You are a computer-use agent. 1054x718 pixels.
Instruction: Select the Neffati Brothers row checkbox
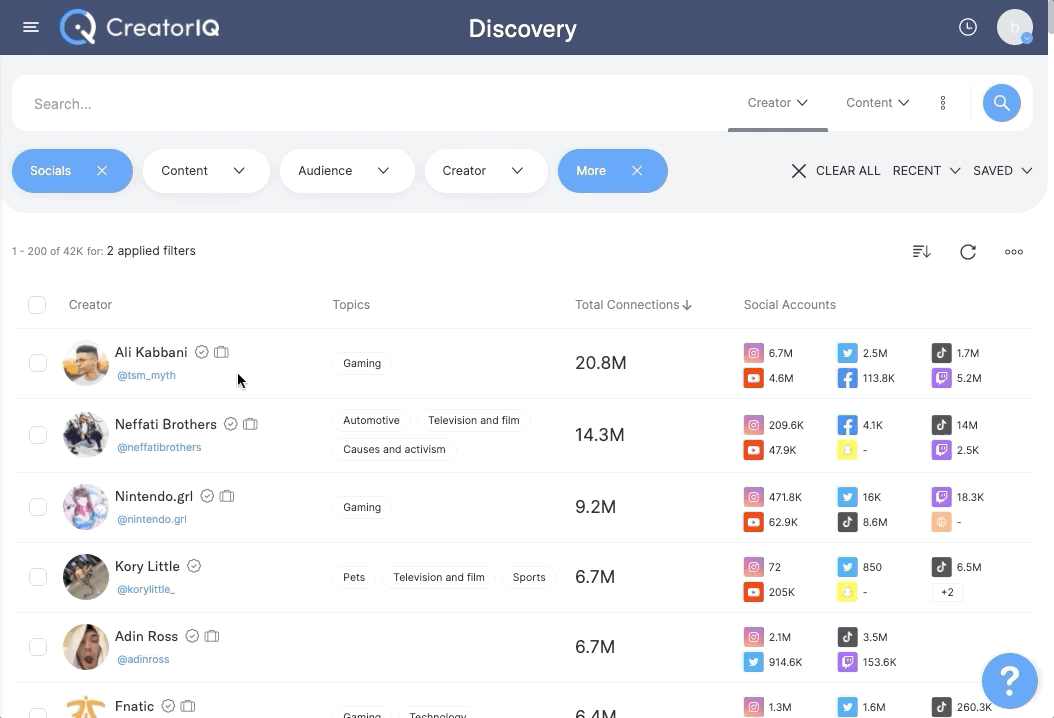click(38, 435)
